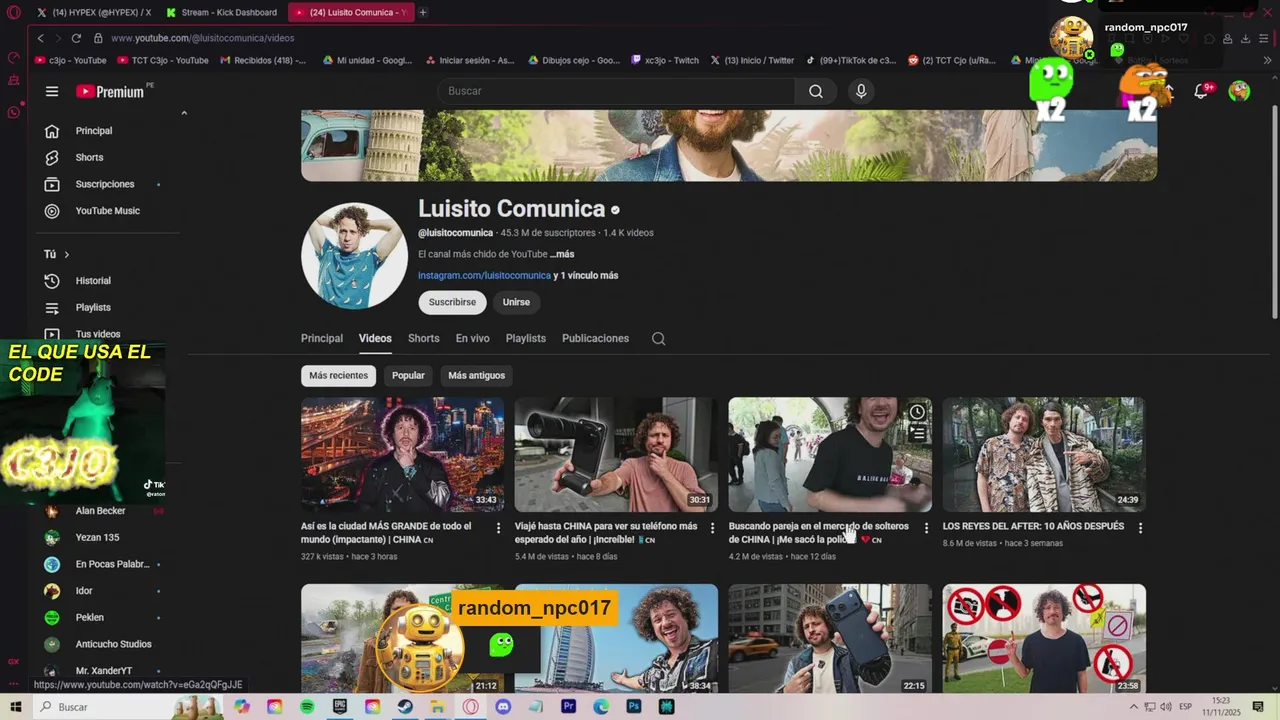Open instagram.com/luisitocomunica link
Image resolution: width=1280 pixels, height=720 pixels.
[484, 275]
